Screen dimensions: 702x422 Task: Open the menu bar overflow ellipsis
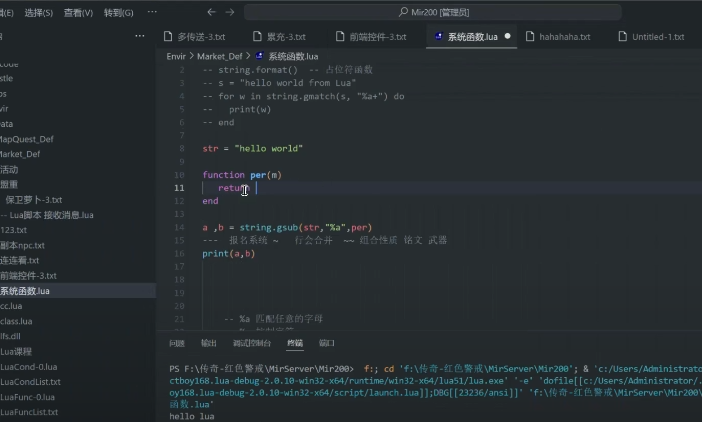point(152,12)
